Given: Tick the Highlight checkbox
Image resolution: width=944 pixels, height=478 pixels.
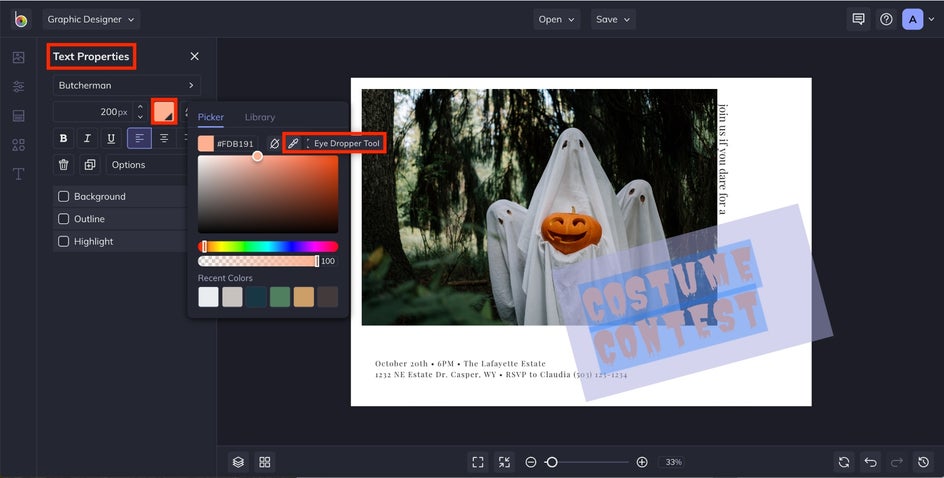Looking at the screenshot, I should pos(64,241).
